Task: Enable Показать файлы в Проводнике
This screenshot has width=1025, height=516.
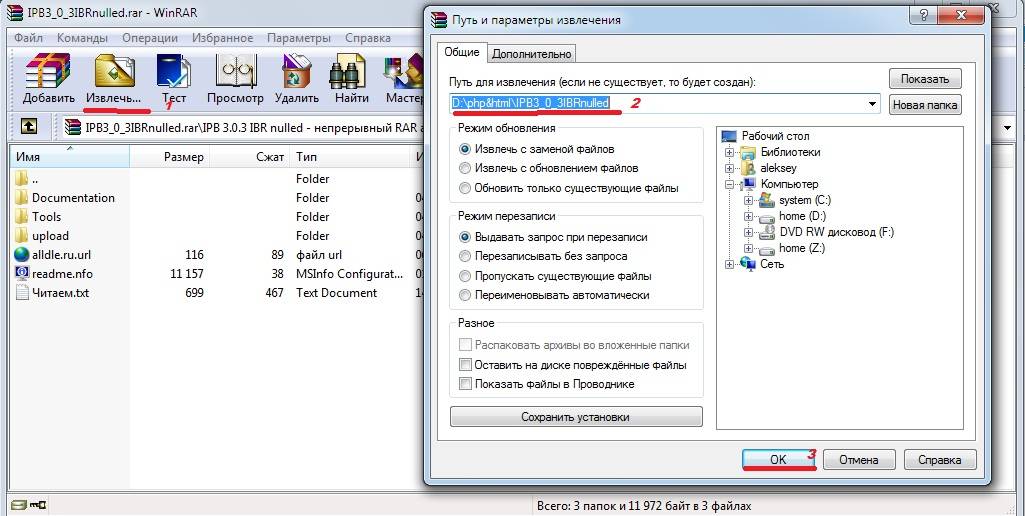Action: 465,384
